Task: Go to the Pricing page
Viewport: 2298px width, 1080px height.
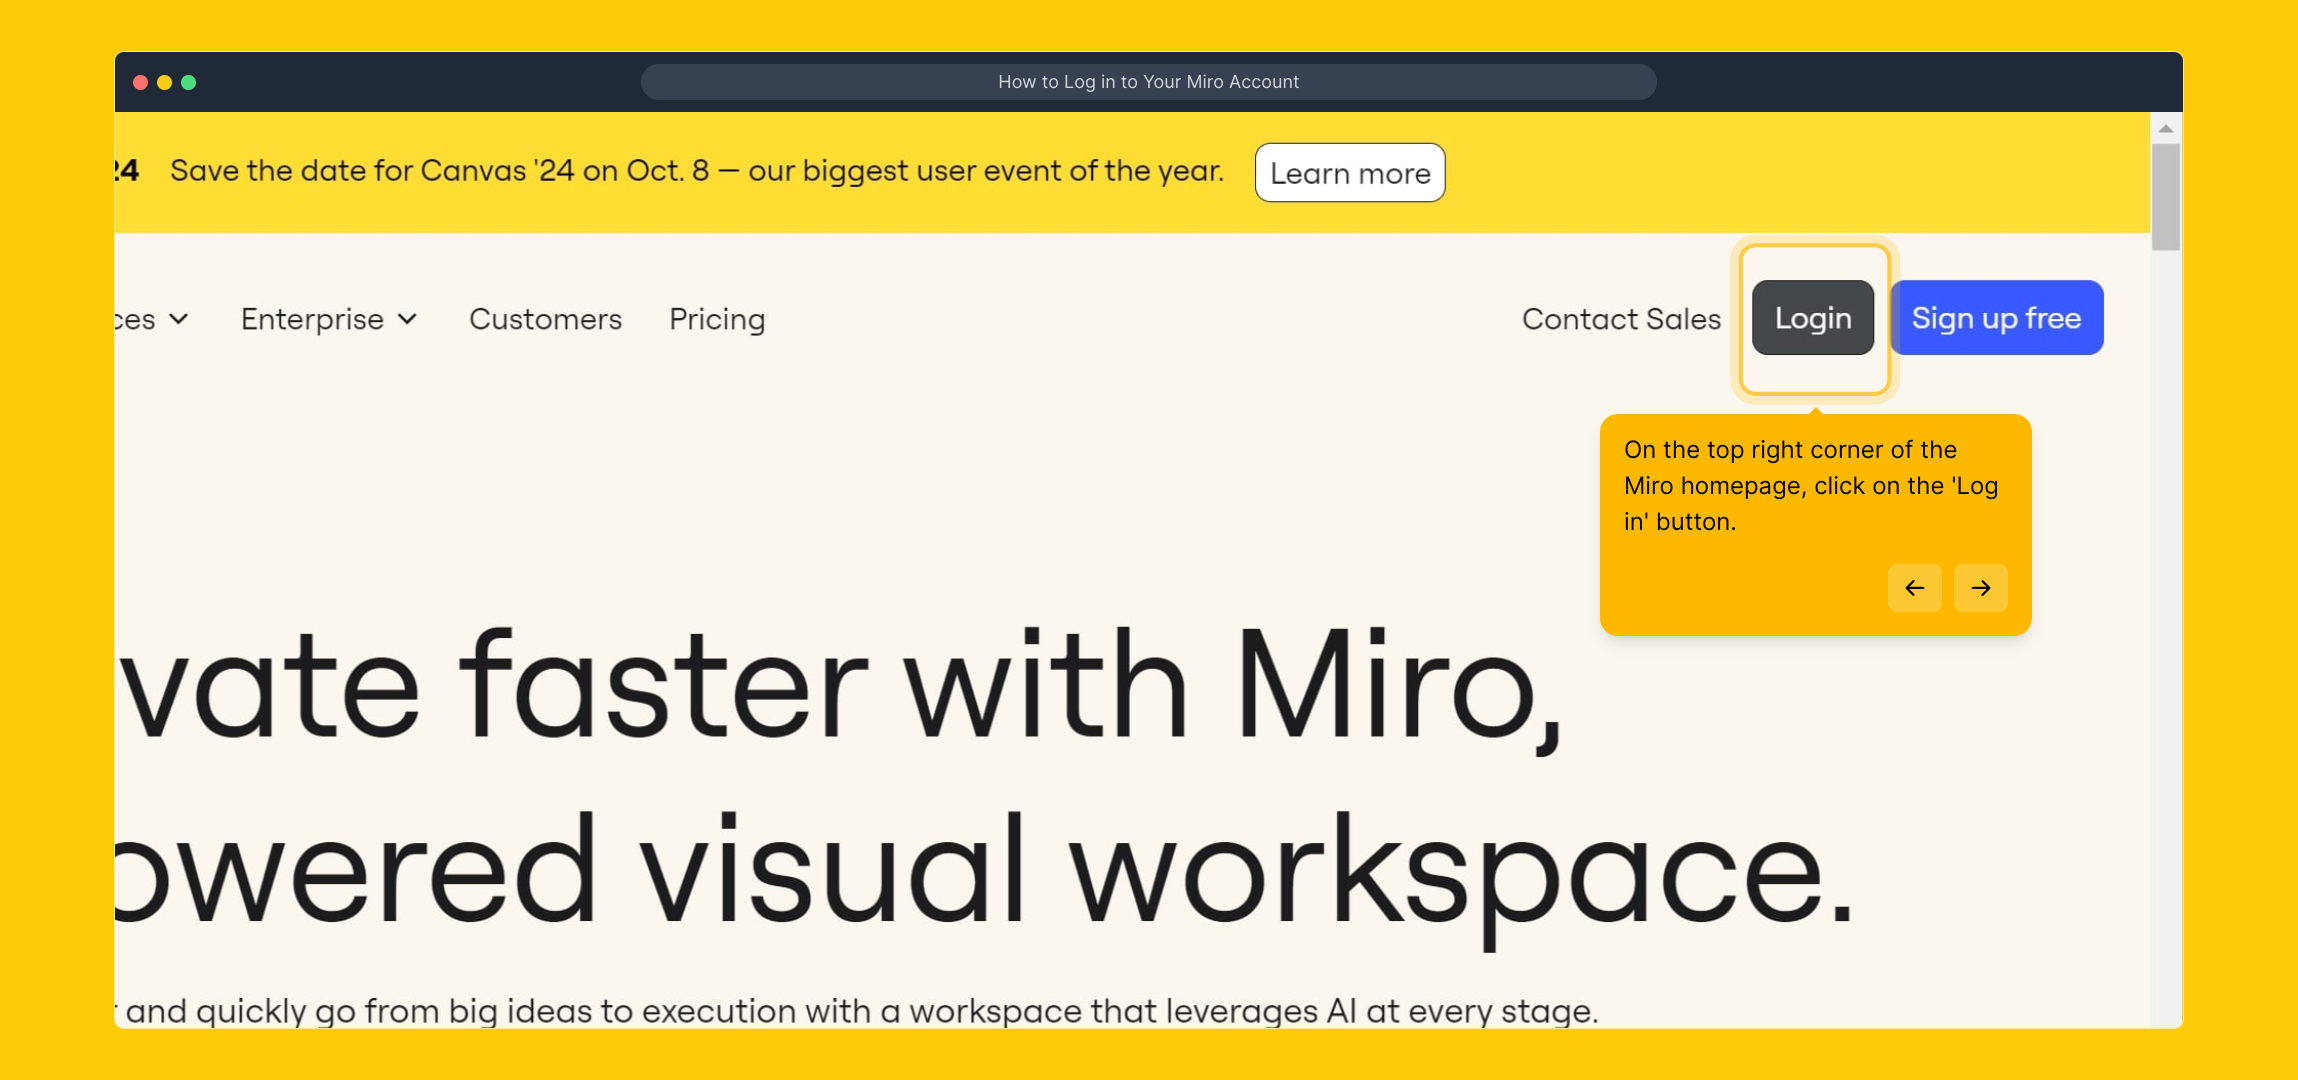Action: [717, 319]
